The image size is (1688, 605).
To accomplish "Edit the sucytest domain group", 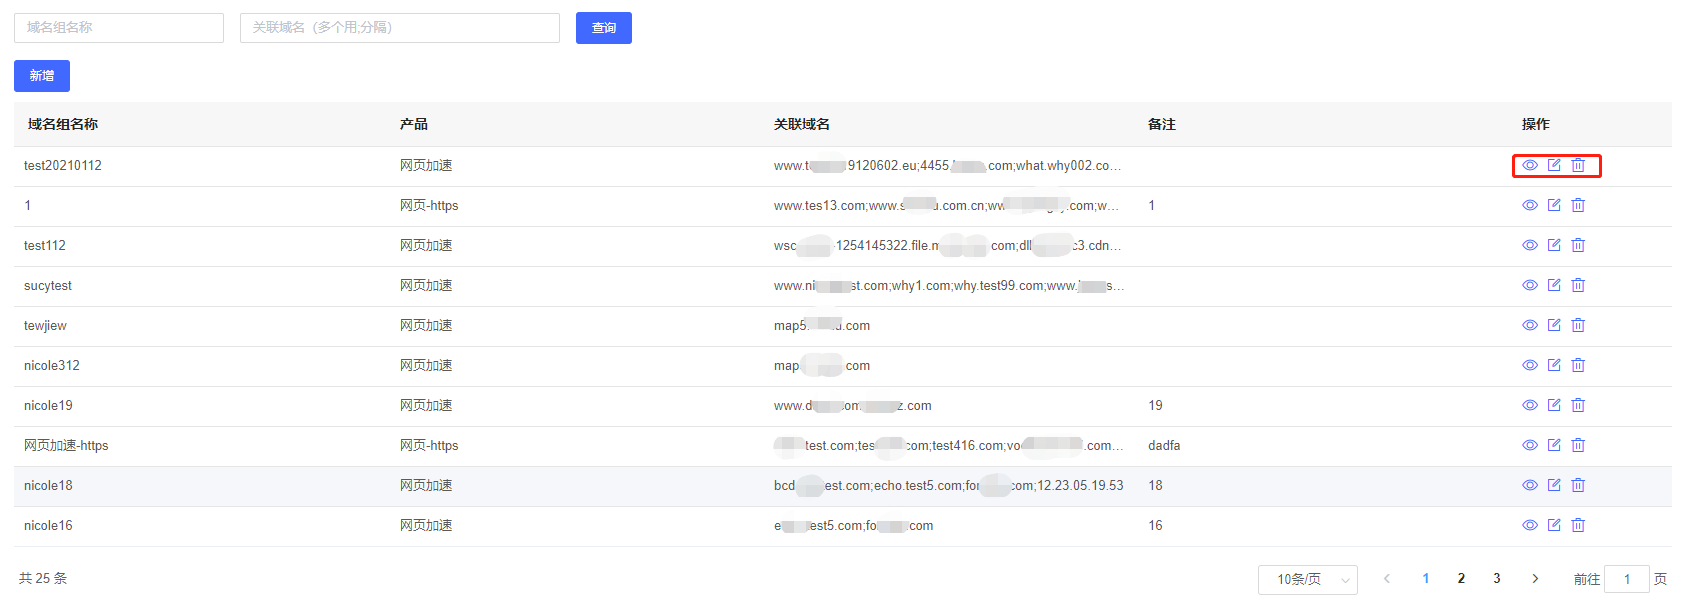I will (1554, 285).
